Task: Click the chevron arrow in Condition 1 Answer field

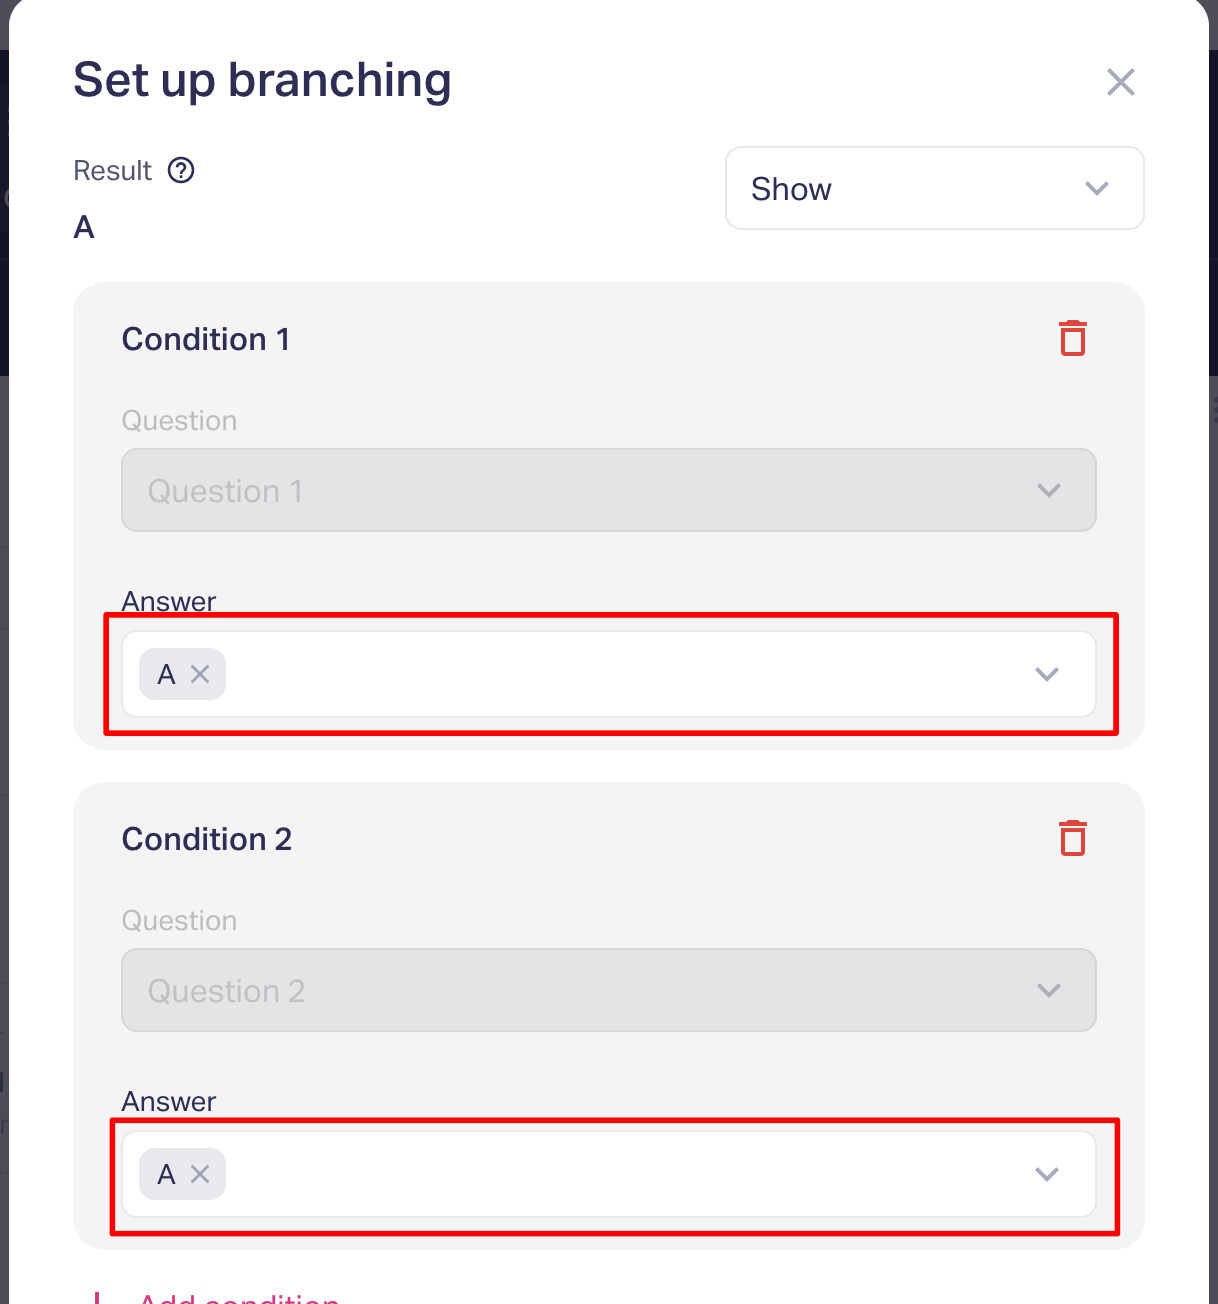Action: (1046, 674)
